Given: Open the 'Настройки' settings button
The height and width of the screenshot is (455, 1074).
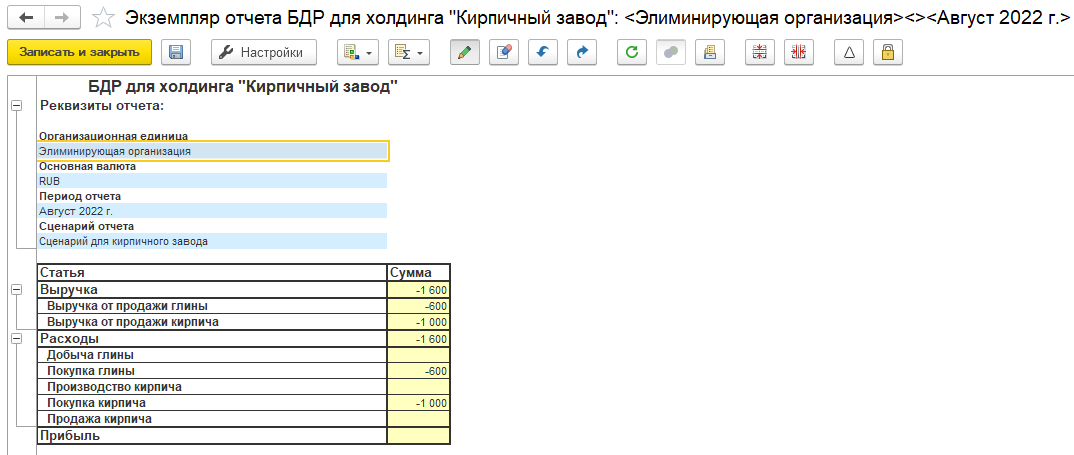Looking at the screenshot, I should pyautogui.click(x=264, y=52).
